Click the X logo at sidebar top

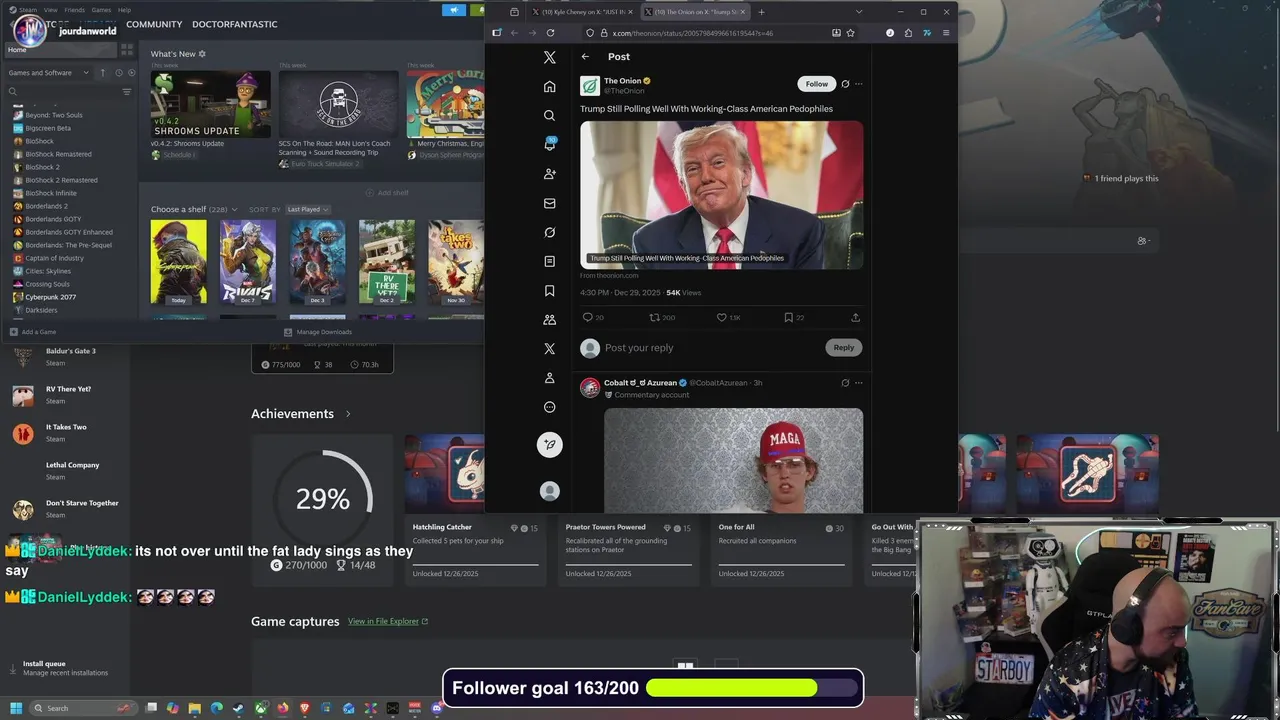[549, 57]
